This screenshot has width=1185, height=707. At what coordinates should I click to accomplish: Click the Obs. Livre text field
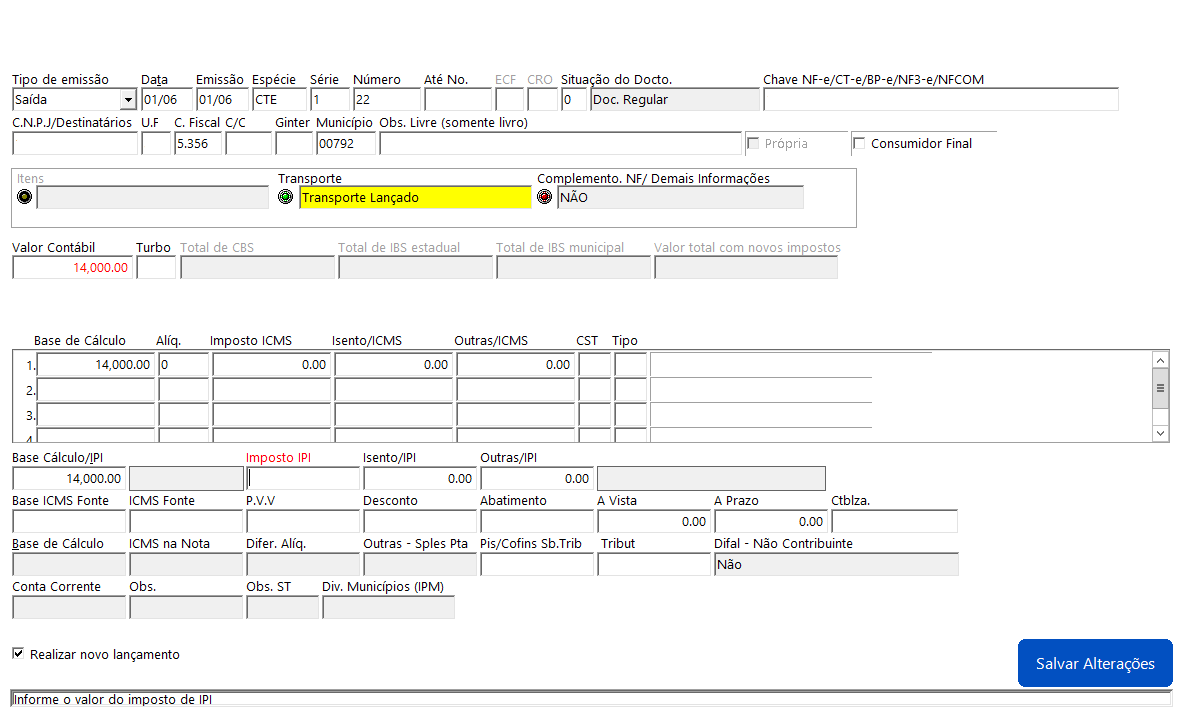coord(561,144)
